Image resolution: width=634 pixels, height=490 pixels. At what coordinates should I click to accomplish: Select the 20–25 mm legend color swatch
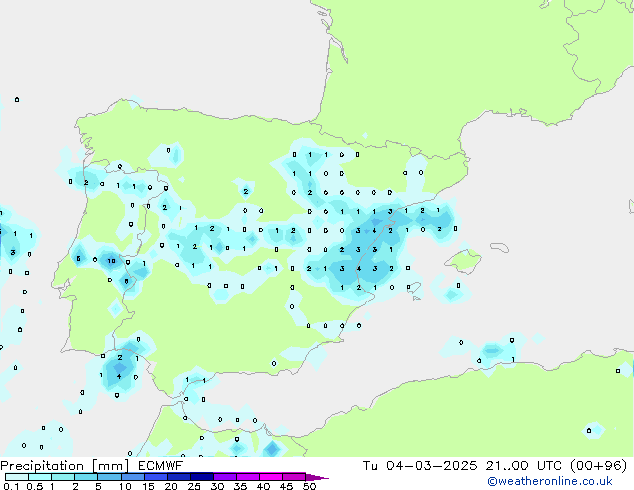178,477
